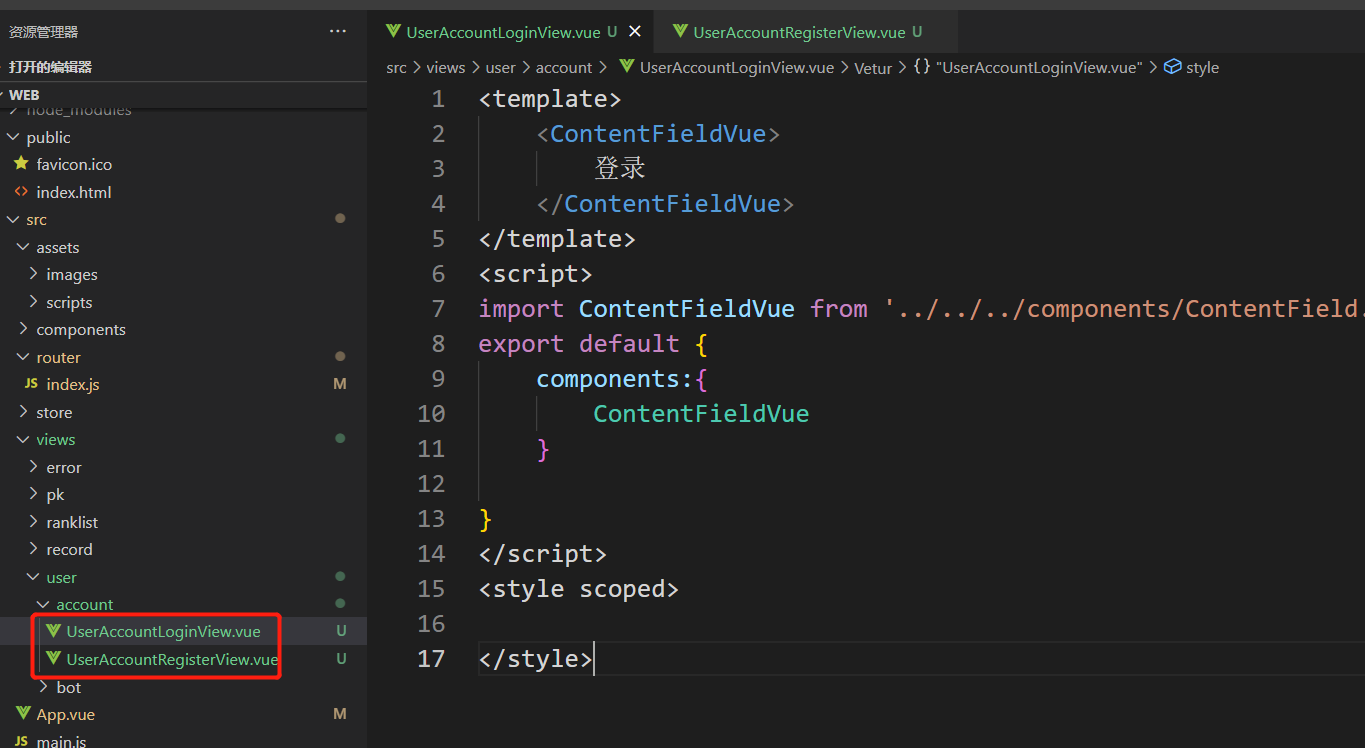Click the Vue icon beside UserAccountRegisterView.vue in tree
The height and width of the screenshot is (748, 1365).
pyautogui.click(x=54, y=659)
